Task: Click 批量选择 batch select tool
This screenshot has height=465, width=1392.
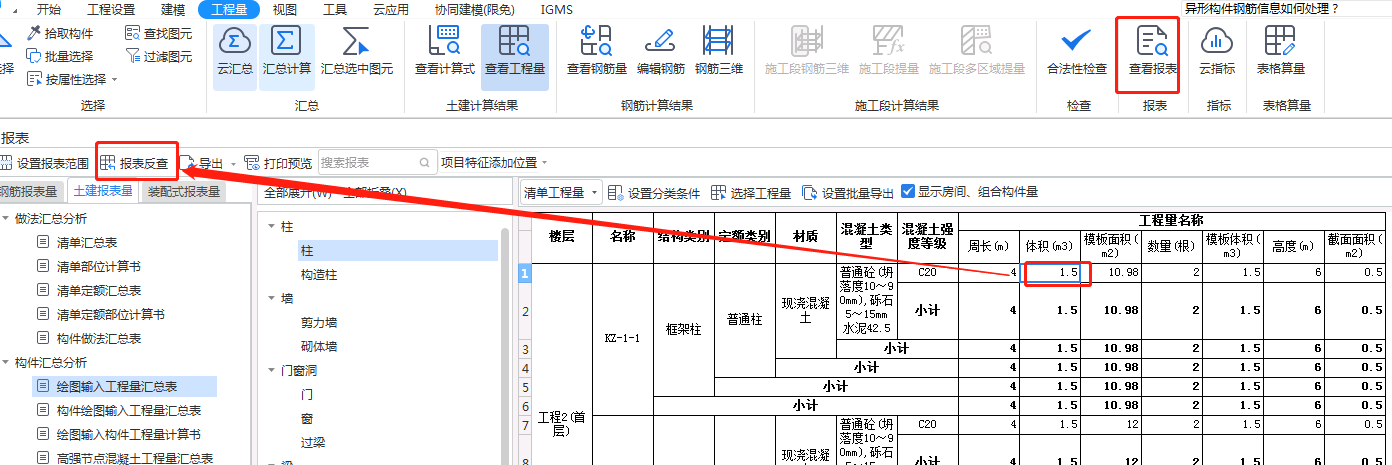Action: pyautogui.click(x=60, y=56)
